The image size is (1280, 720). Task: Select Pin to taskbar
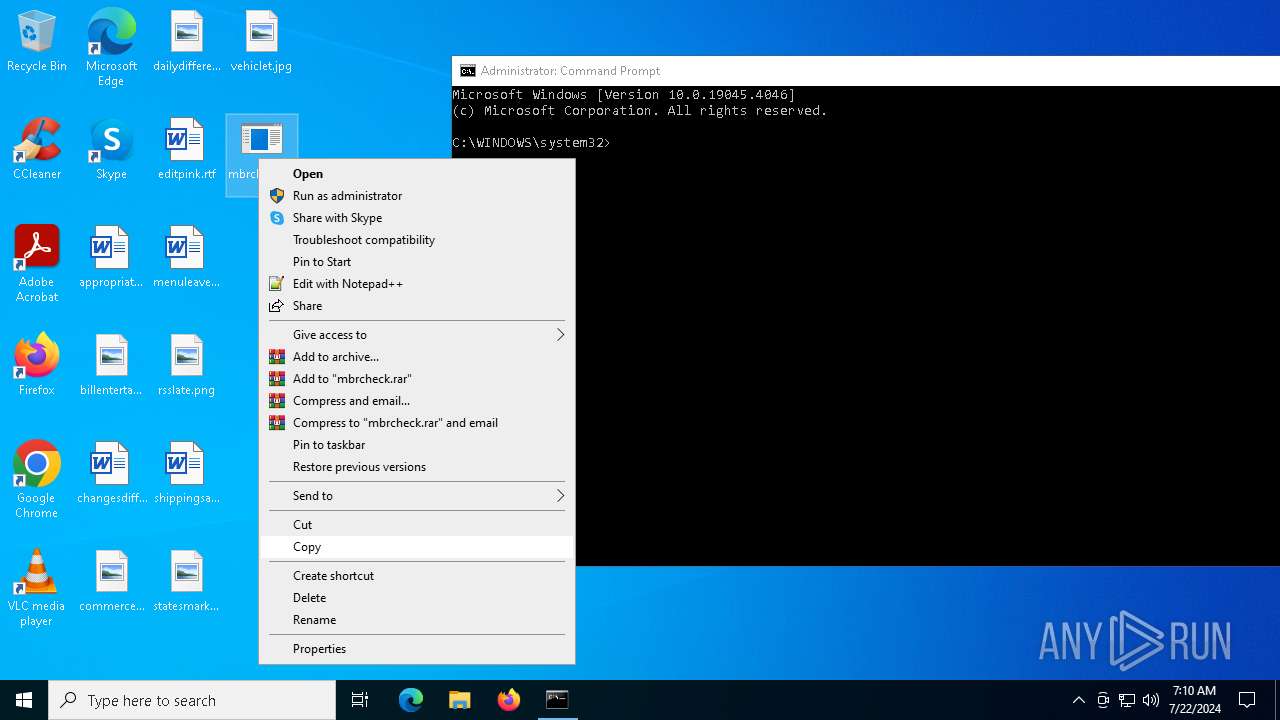pos(416,445)
